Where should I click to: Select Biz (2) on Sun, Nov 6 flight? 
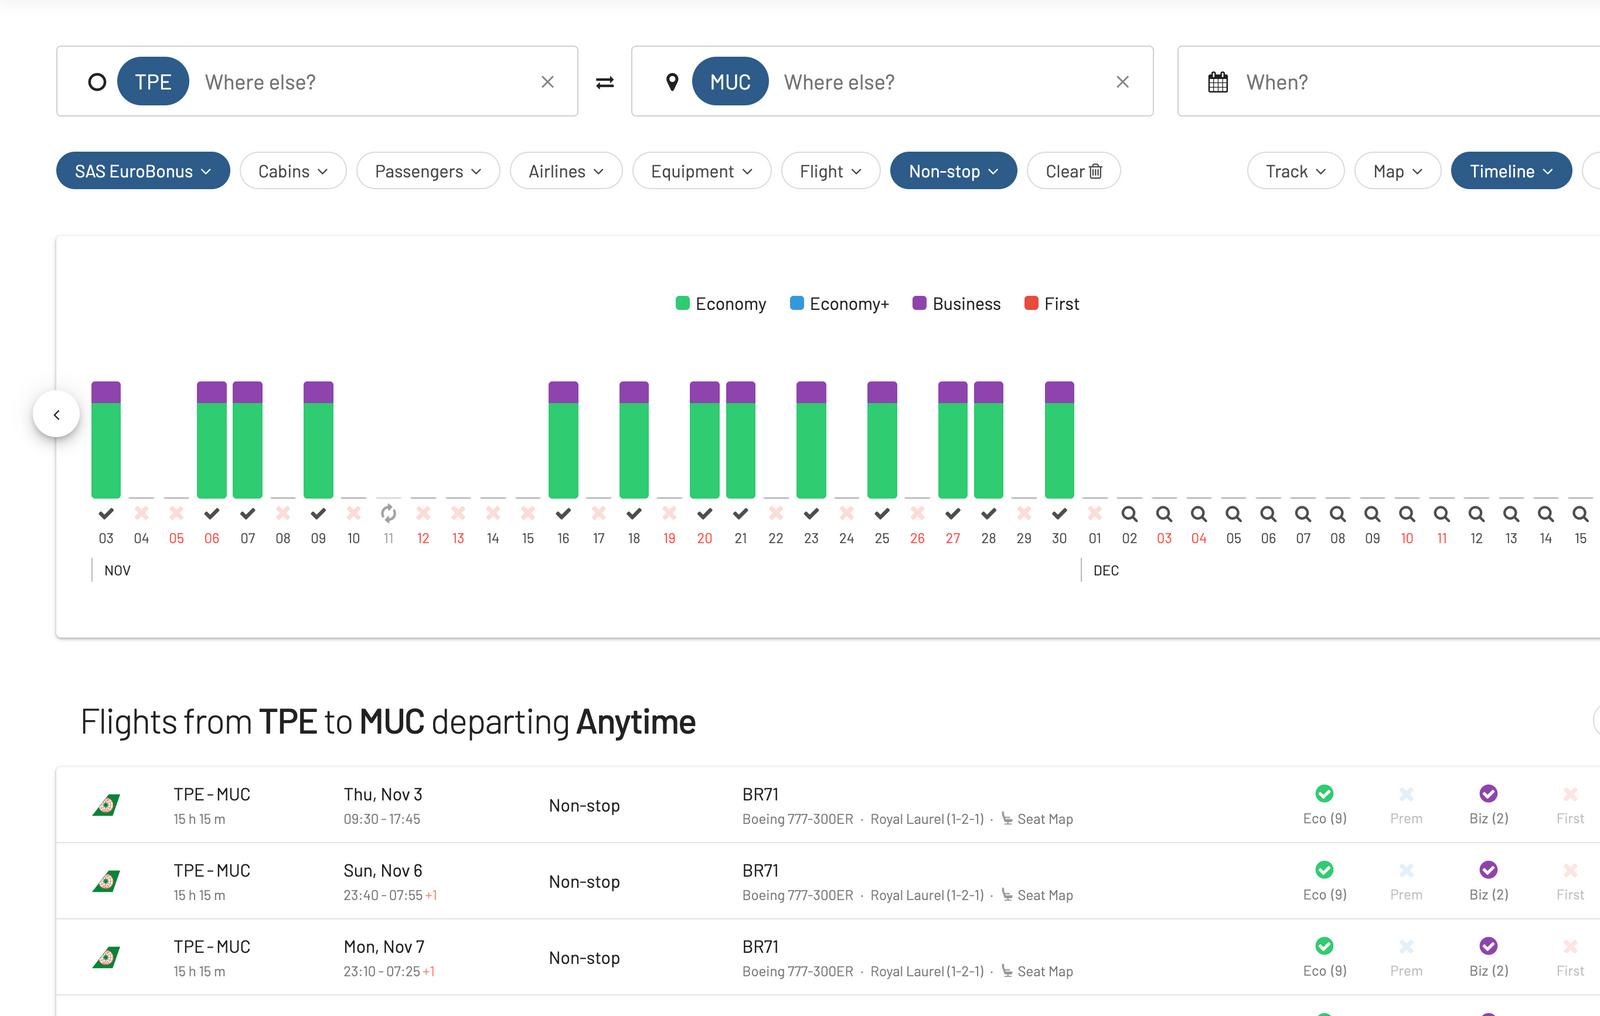(x=1488, y=881)
